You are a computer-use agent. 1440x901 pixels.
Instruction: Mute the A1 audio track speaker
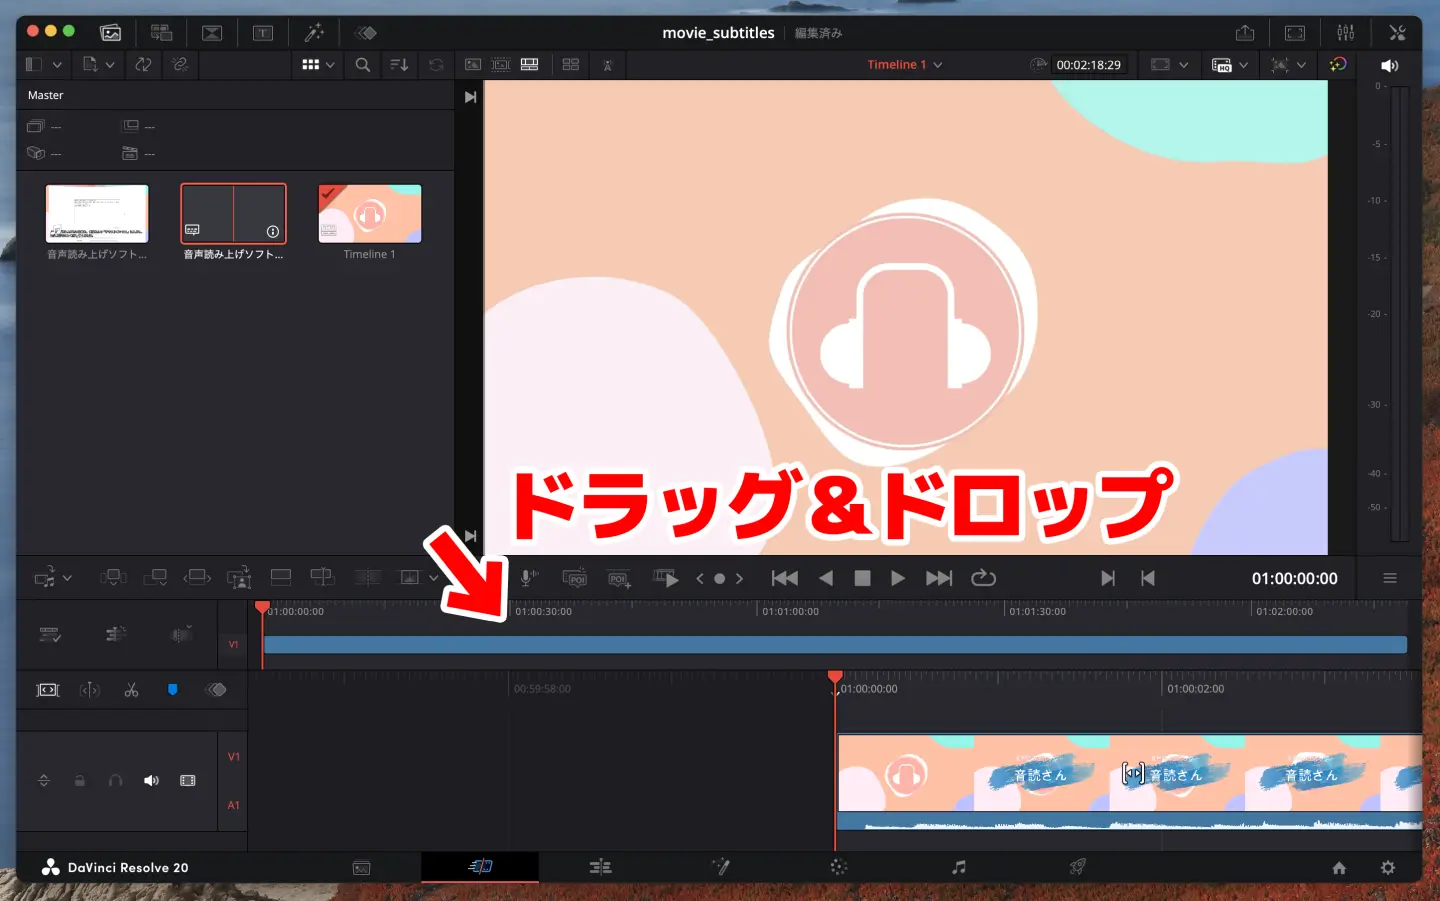pyautogui.click(x=151, y=780)
